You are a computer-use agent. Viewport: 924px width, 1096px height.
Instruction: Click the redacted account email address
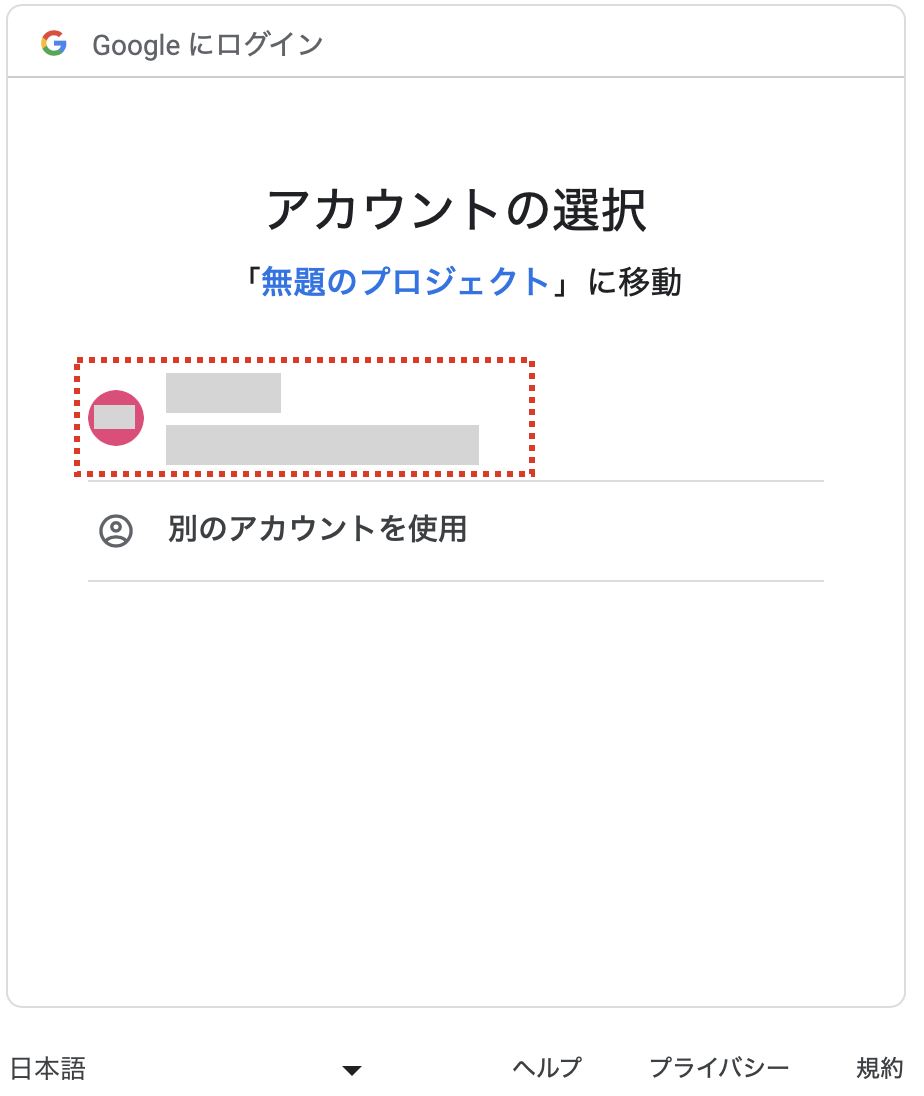[322, 445]
